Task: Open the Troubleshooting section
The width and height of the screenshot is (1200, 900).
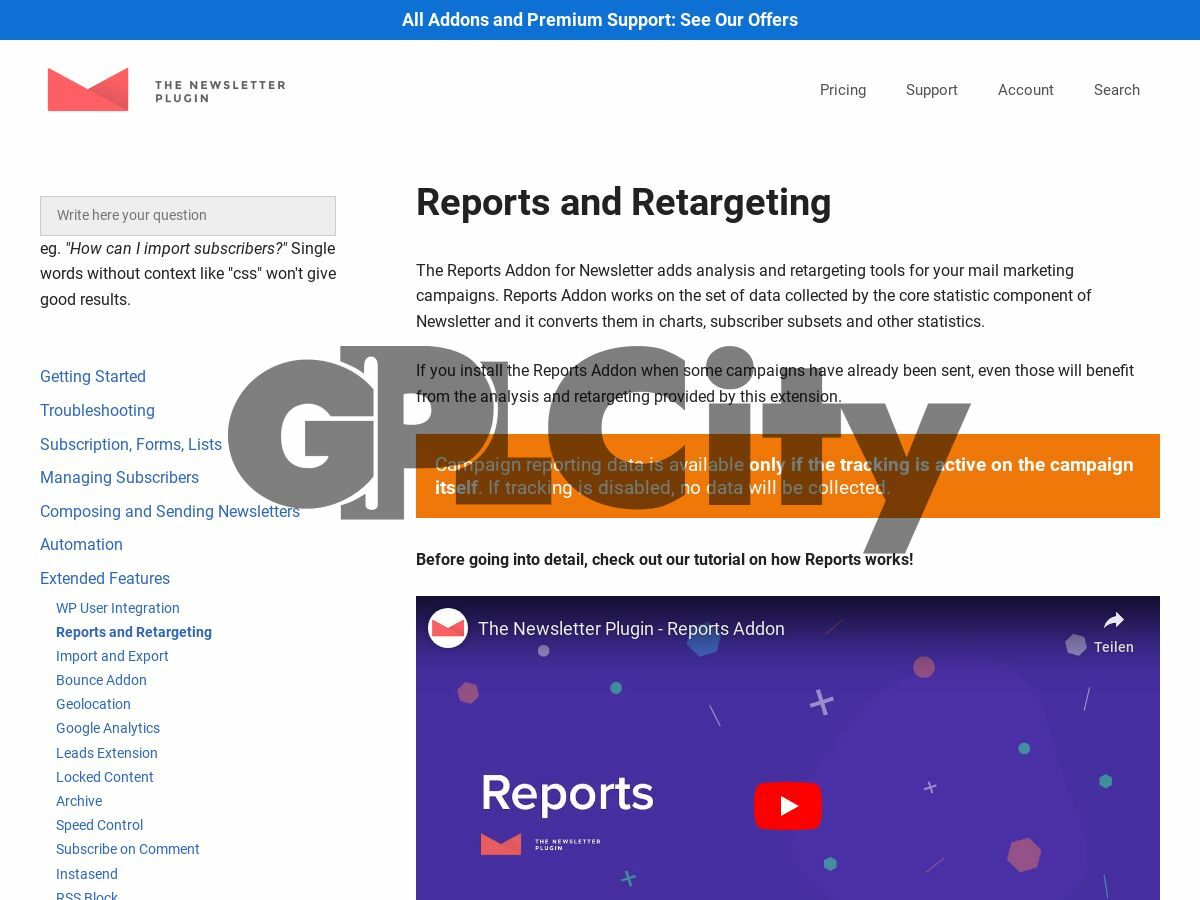Action: [97, 410]
